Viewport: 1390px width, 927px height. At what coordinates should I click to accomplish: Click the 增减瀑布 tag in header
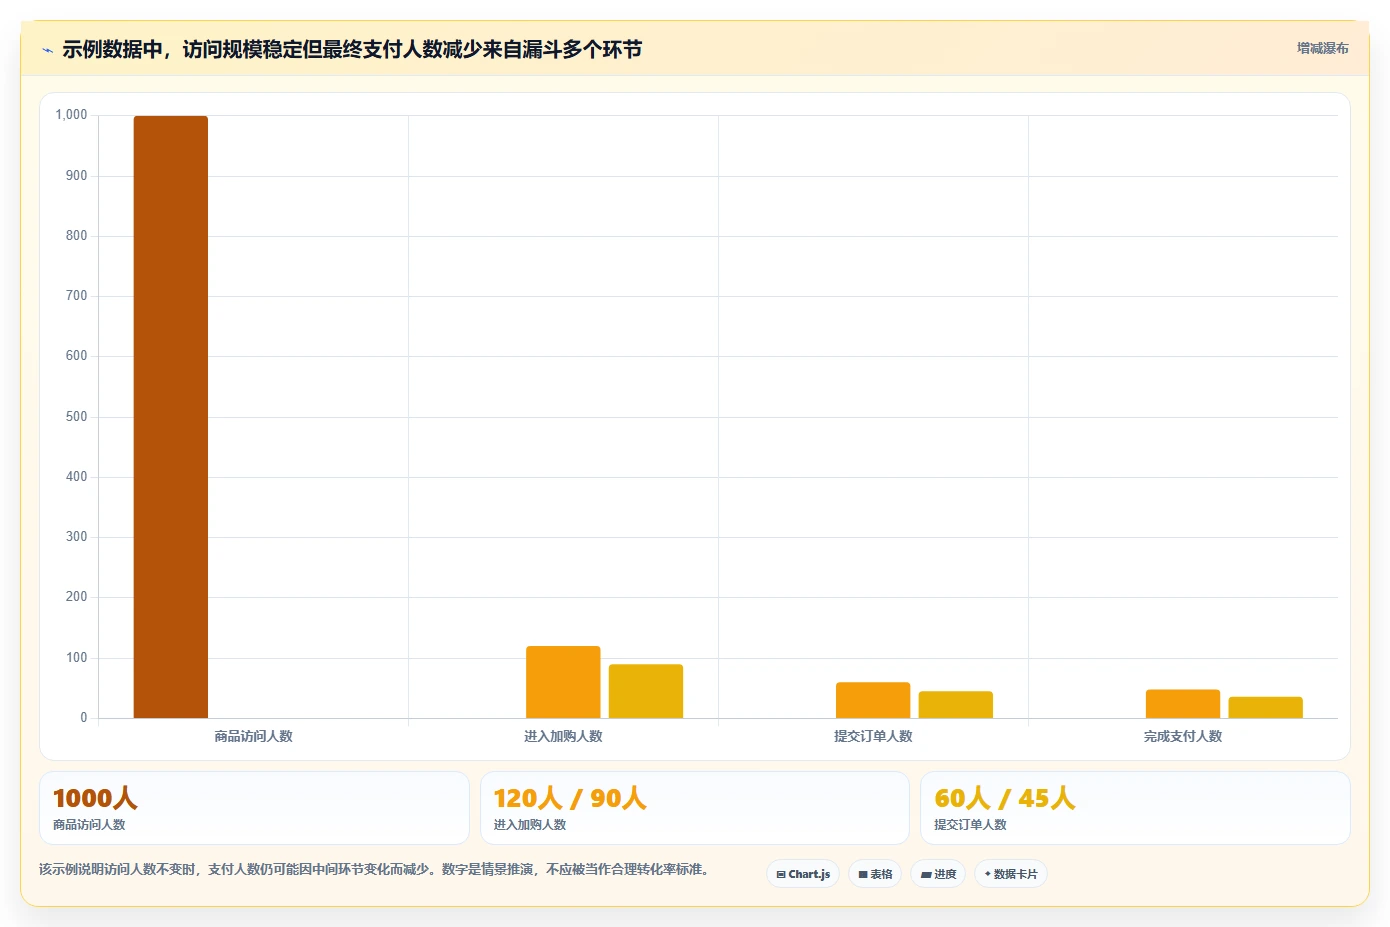click(x=1322, y=48)
